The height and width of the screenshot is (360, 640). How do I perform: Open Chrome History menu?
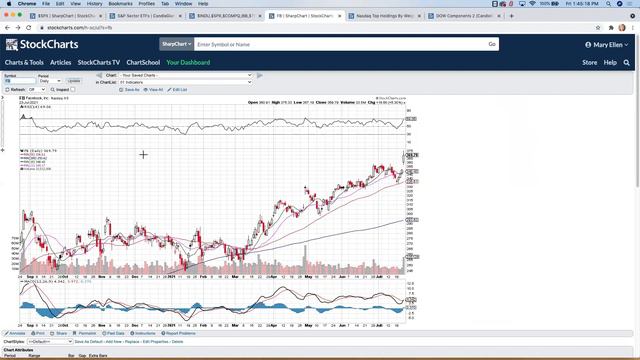(x=94, y=4)
